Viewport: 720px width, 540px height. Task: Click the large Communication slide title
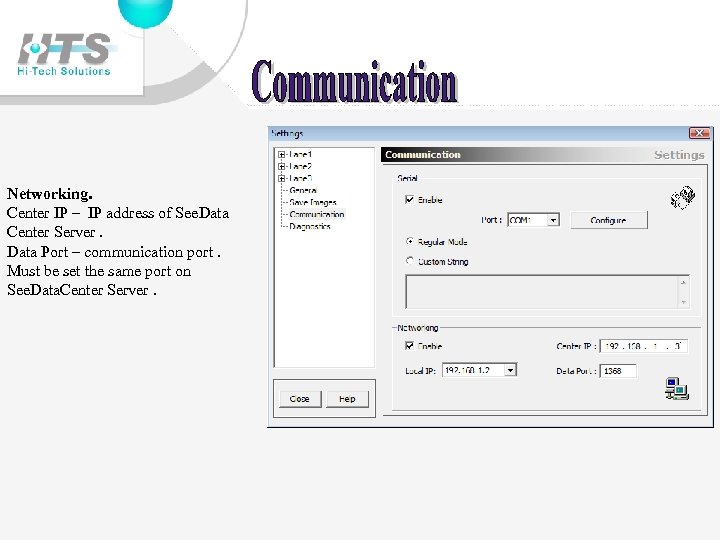[354, 81]
